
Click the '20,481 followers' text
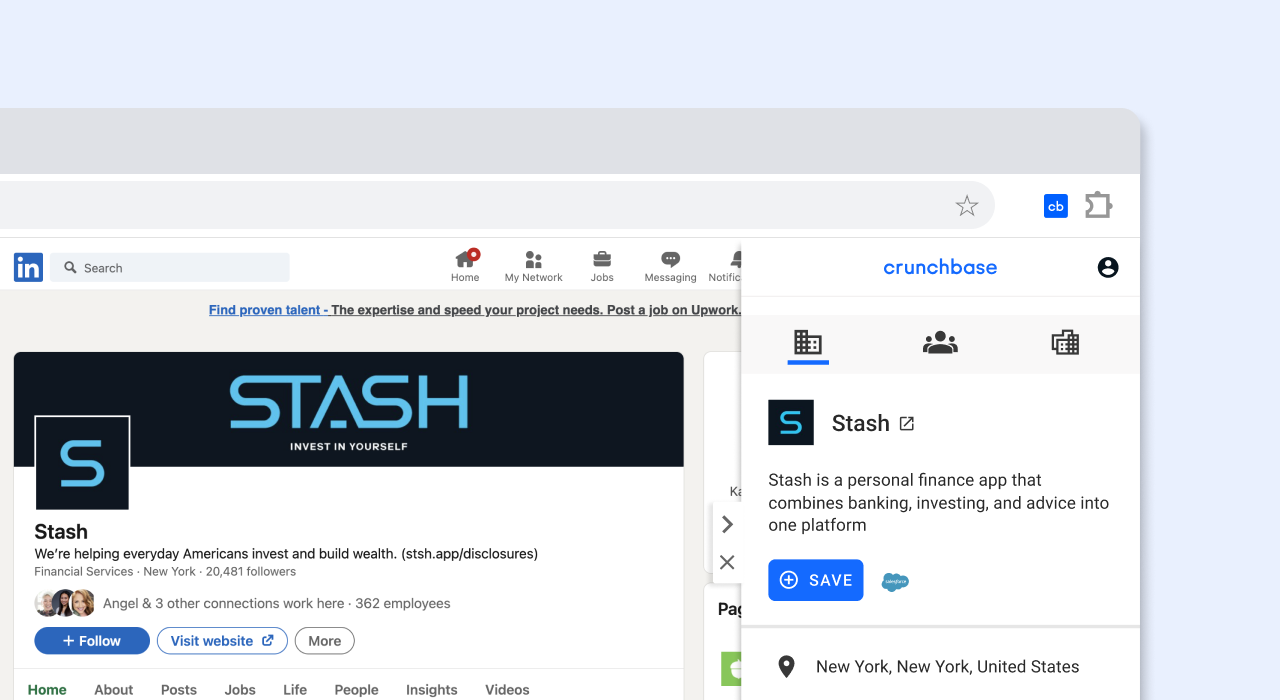[251, 571]
